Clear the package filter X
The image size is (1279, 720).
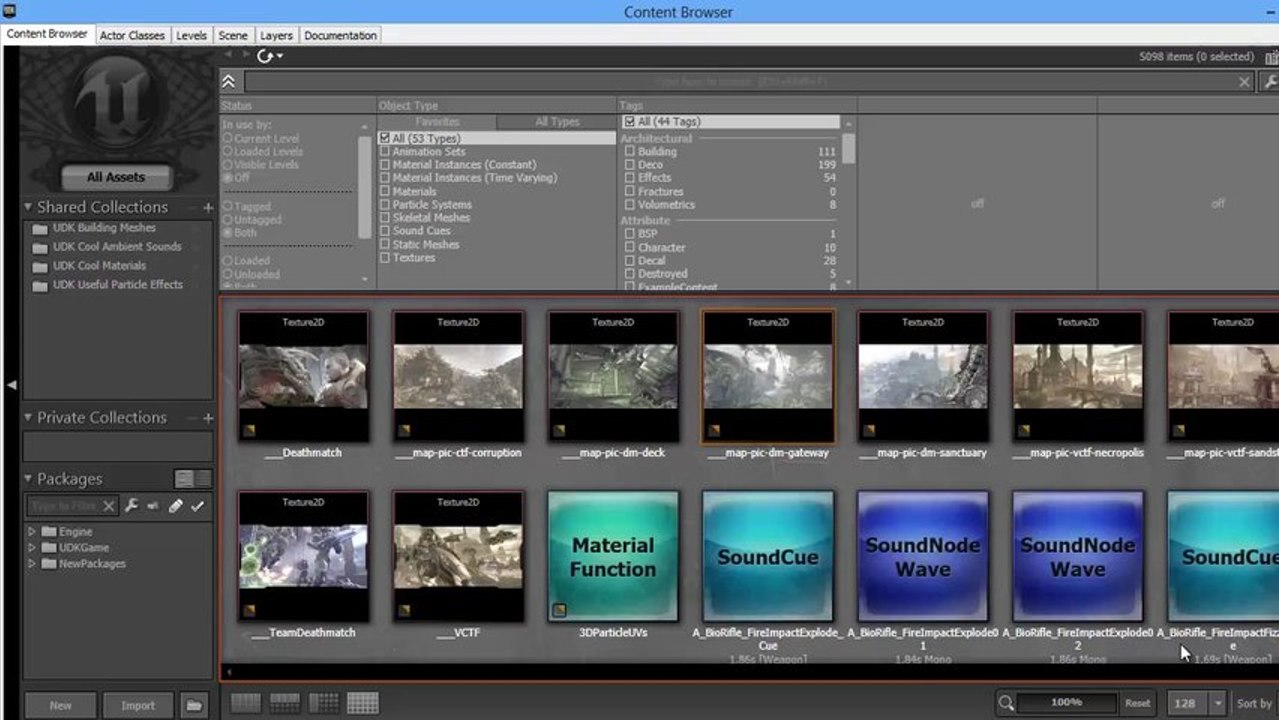[109, 506]
